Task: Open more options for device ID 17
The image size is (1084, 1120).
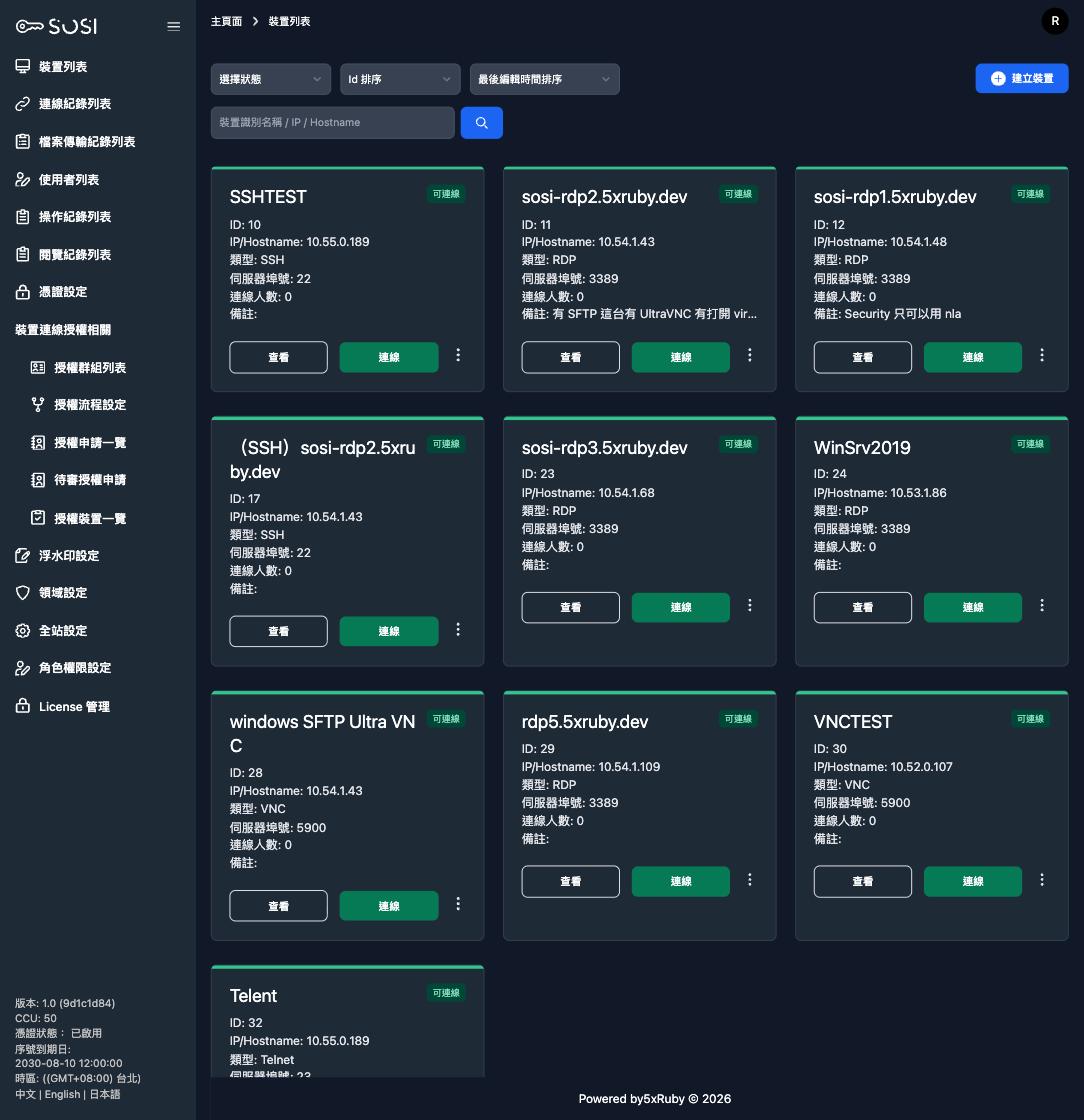Action: (458, 629)
